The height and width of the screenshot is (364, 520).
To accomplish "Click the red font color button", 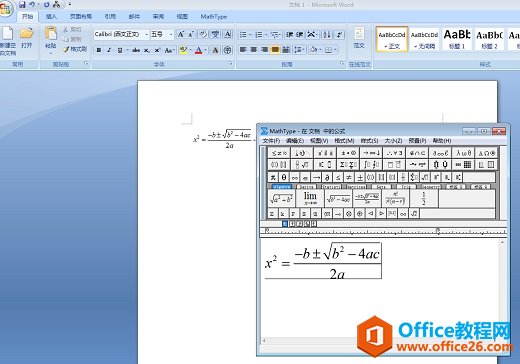I will tap(199, 50).
